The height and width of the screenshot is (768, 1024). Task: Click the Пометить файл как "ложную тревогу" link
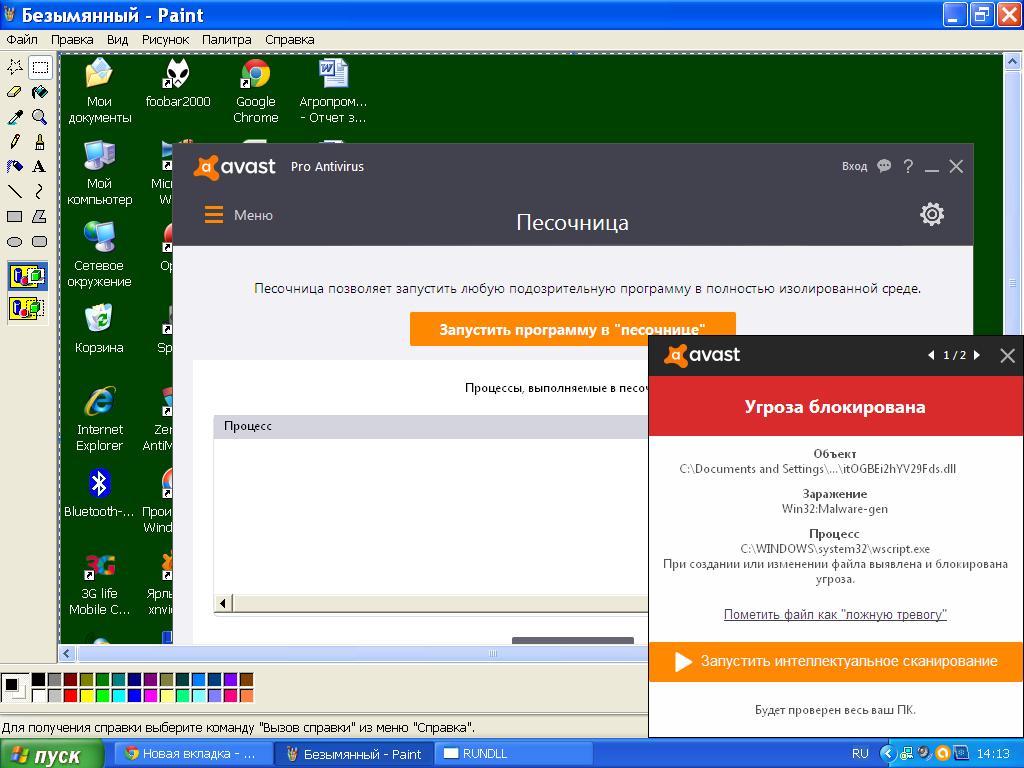tap(835, 615)
